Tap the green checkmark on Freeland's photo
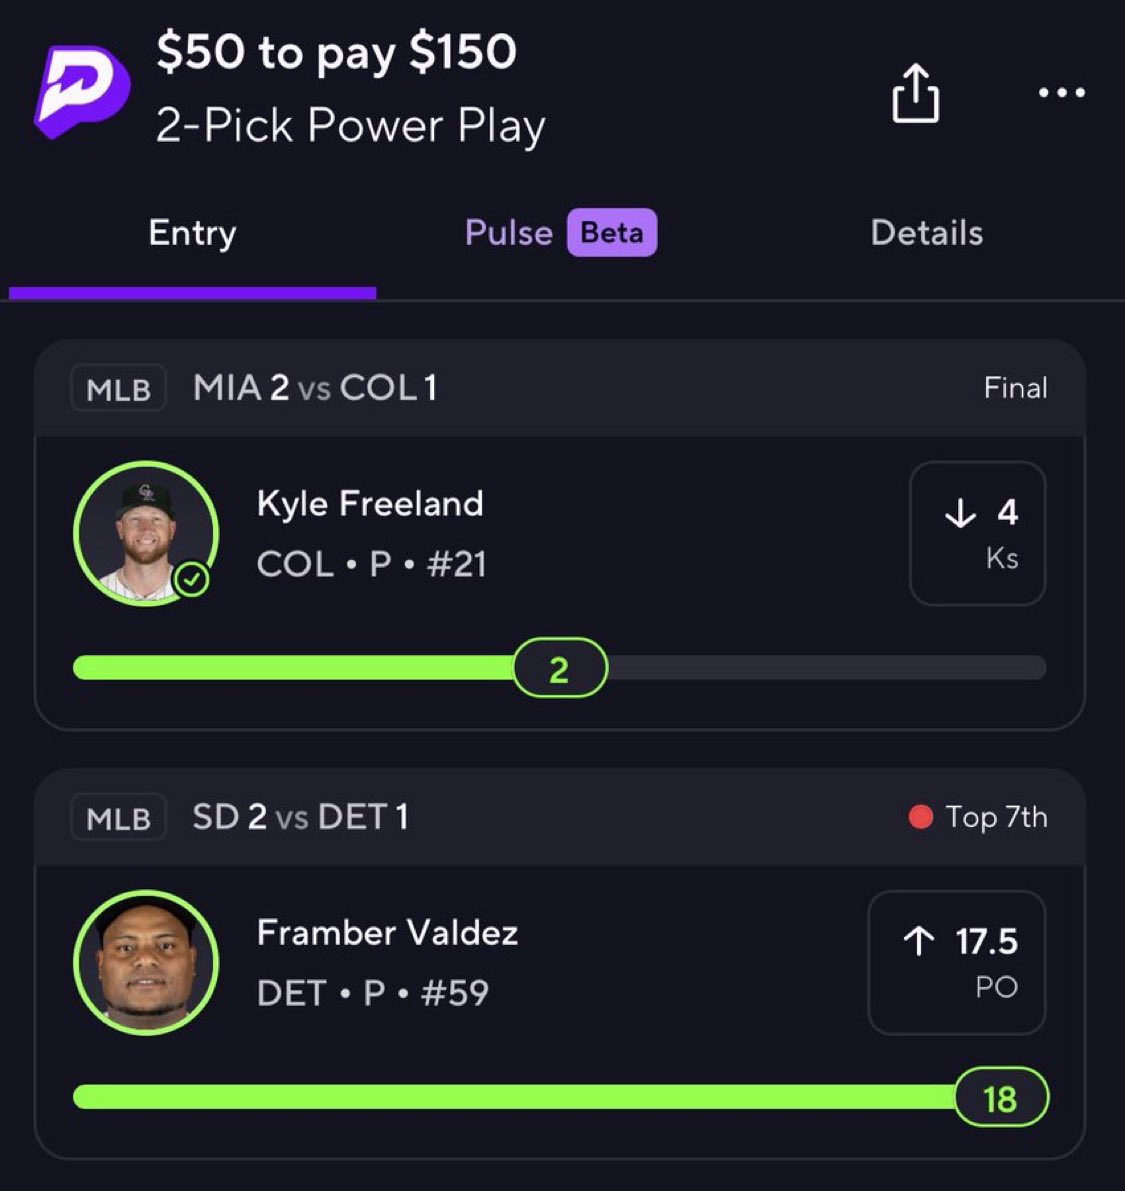 [x=191, y=579]
